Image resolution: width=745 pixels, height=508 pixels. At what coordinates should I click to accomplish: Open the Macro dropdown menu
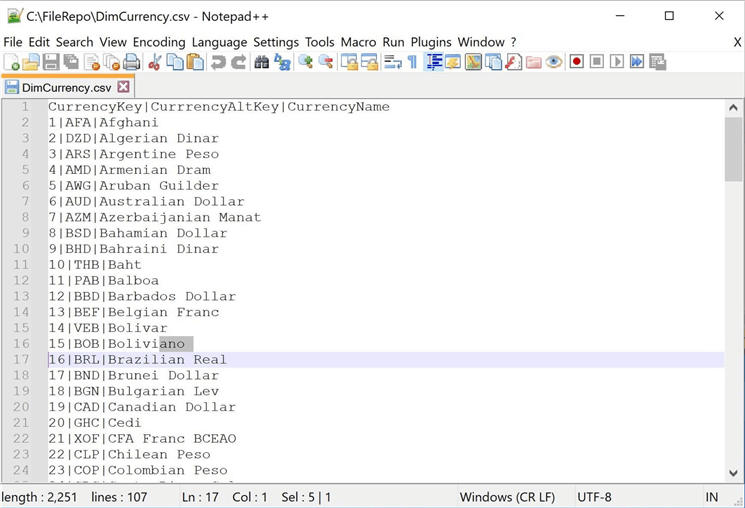pyautogui.click(x=358, y=42)
